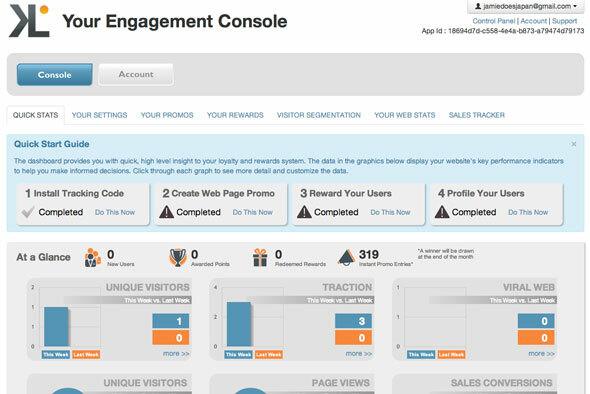Expand more details for Traction chart
590x394 pixels.
pyautogui.click(x=359, y=354)
